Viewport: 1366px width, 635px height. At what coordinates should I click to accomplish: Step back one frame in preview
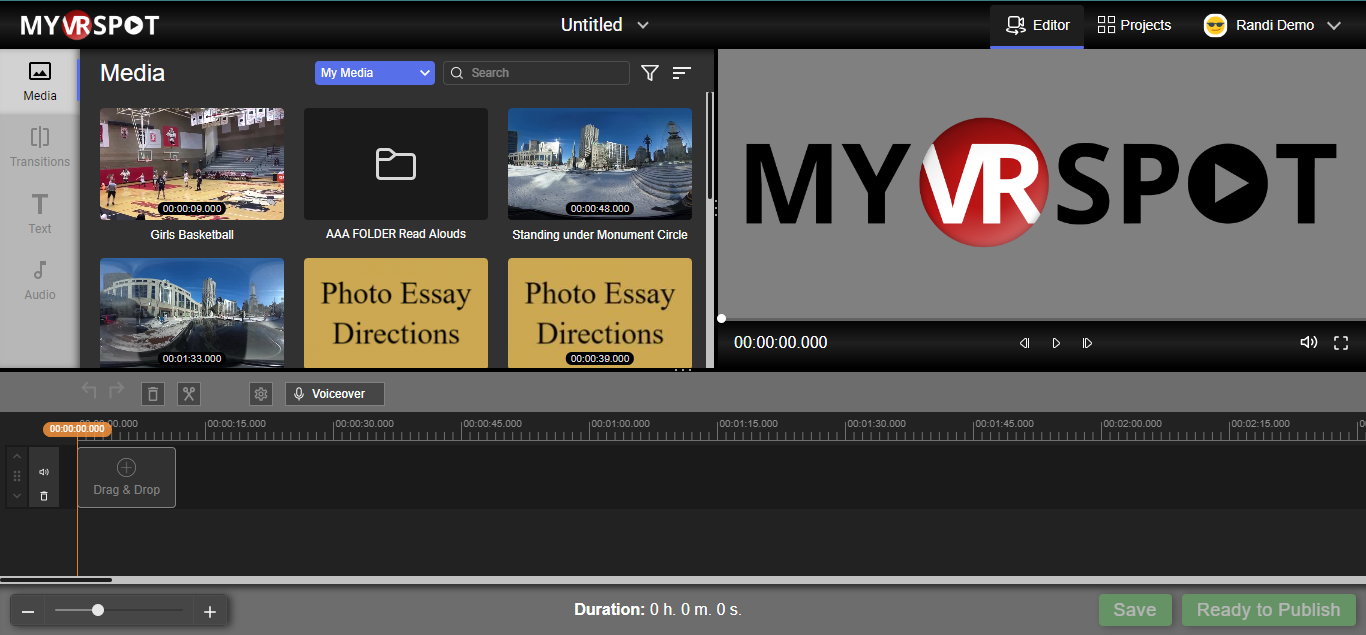1025,343
